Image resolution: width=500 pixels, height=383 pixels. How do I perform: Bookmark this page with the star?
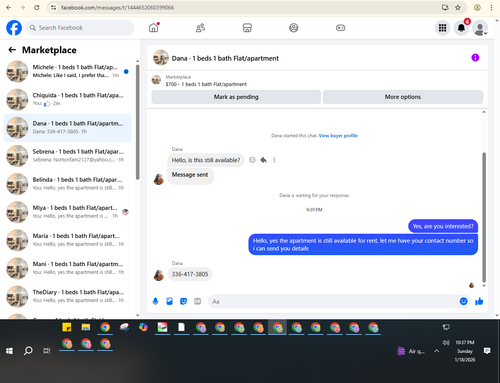pyautogui.click(x=458, y=7)
